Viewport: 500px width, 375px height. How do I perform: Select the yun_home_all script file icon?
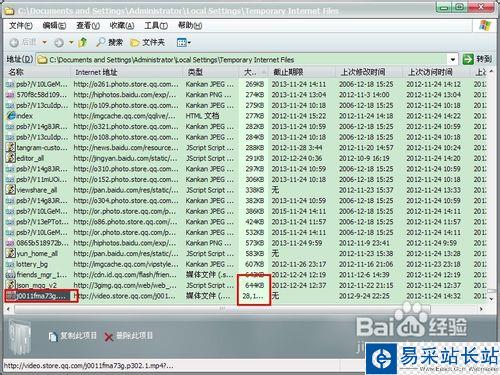point(11,253)
